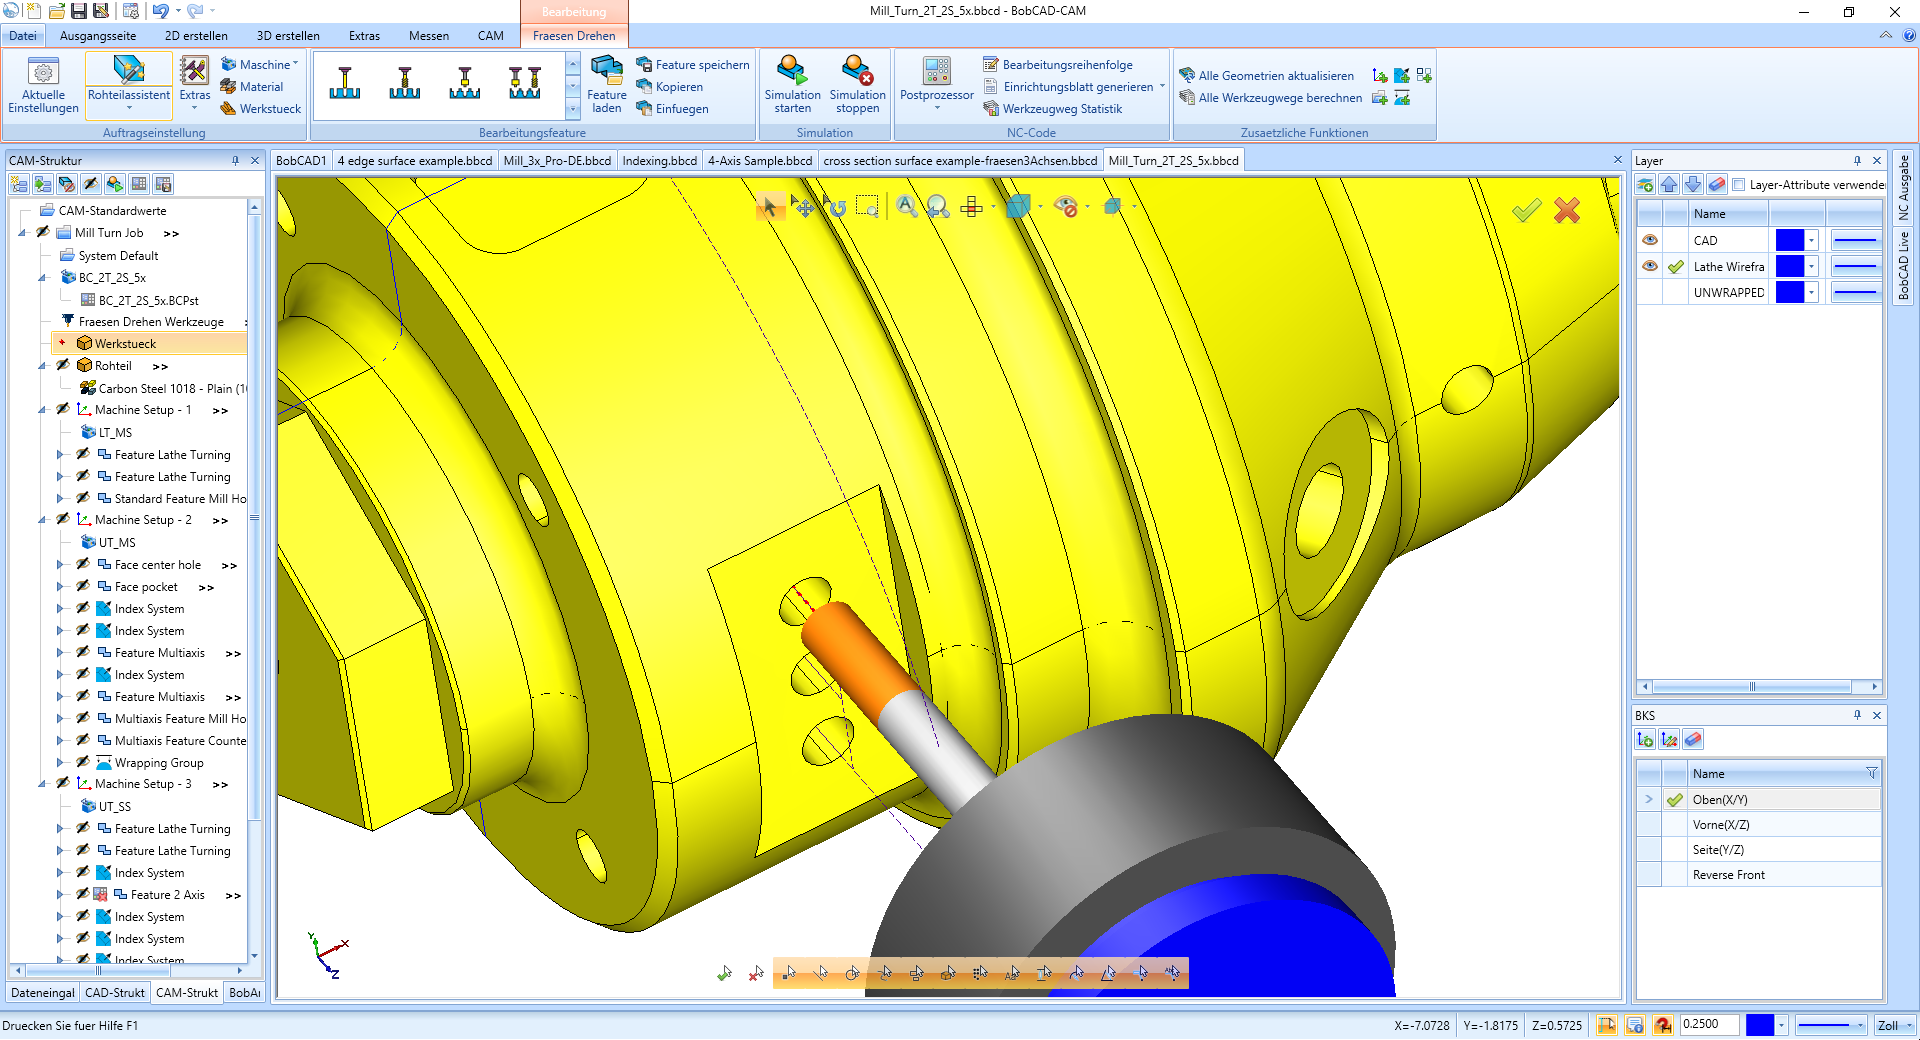This screenshot has width=1920, height=1040.
Task: Select the dynamic rotate view tool
Action: (x=838, y=207)
